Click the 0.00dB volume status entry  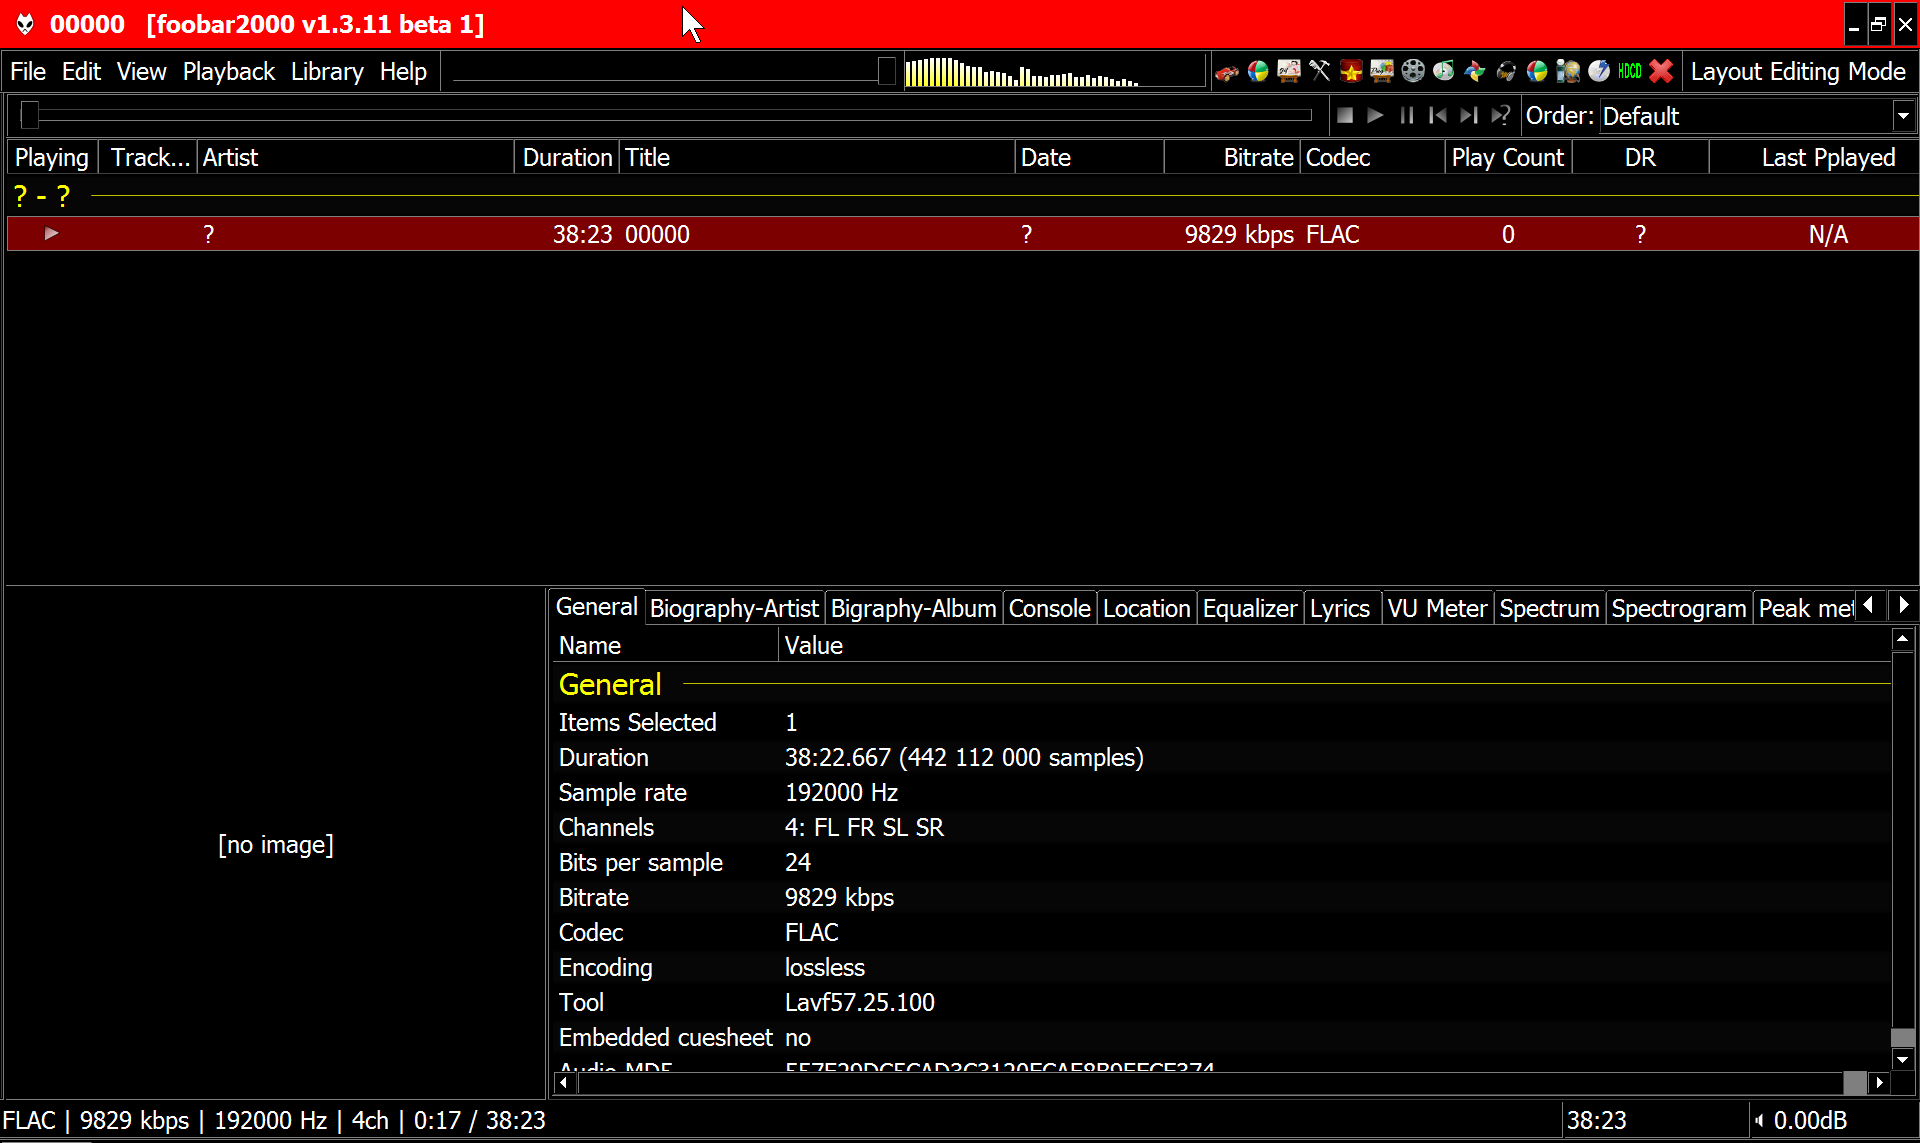click(1810, 1121)
